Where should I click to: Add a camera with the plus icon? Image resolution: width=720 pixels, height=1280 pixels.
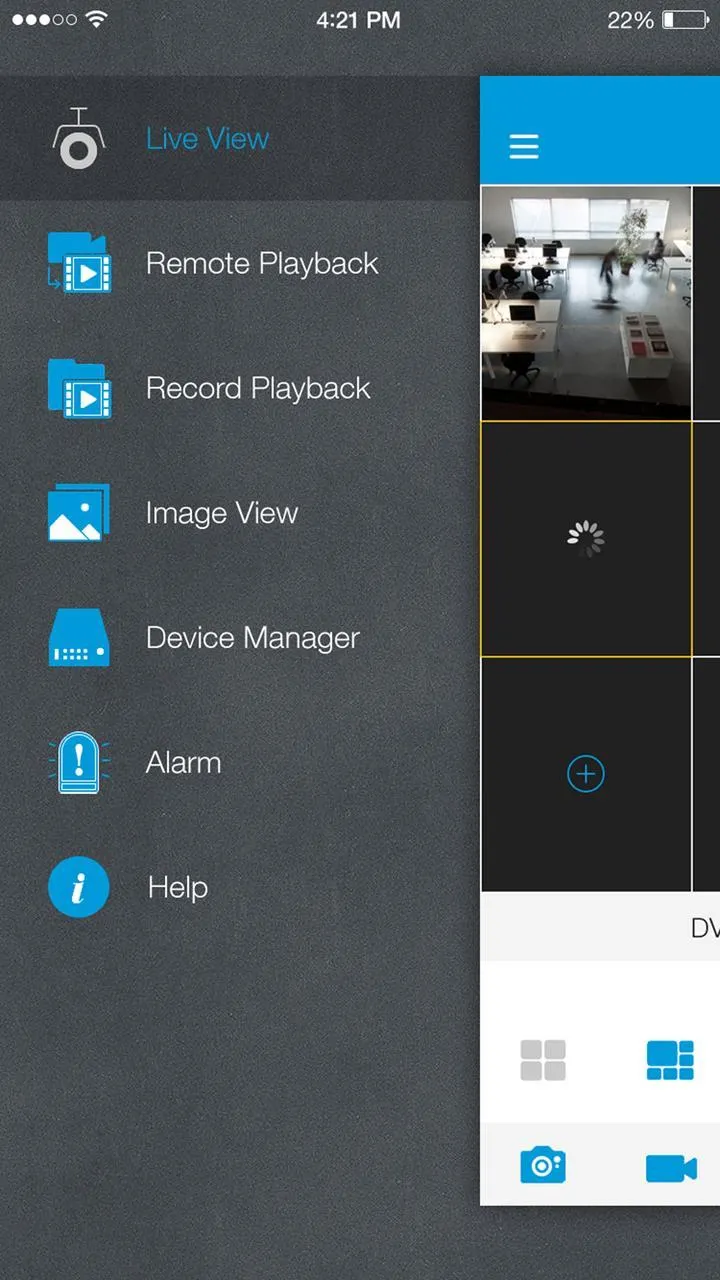click(x=586, y=774)
